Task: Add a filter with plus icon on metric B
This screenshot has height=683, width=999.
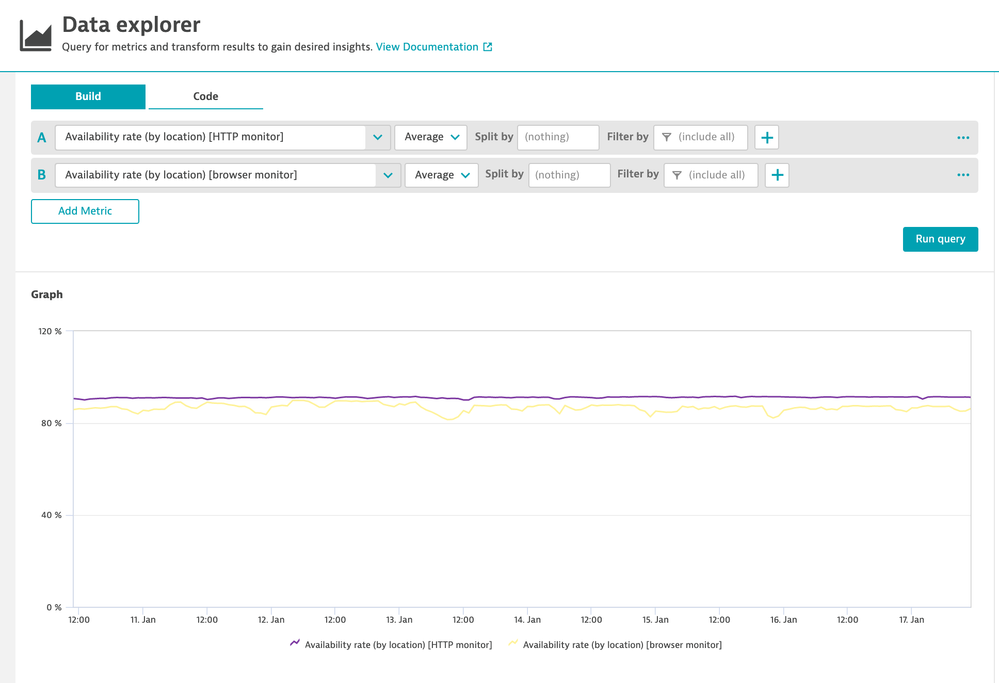Action: (777, 175)
